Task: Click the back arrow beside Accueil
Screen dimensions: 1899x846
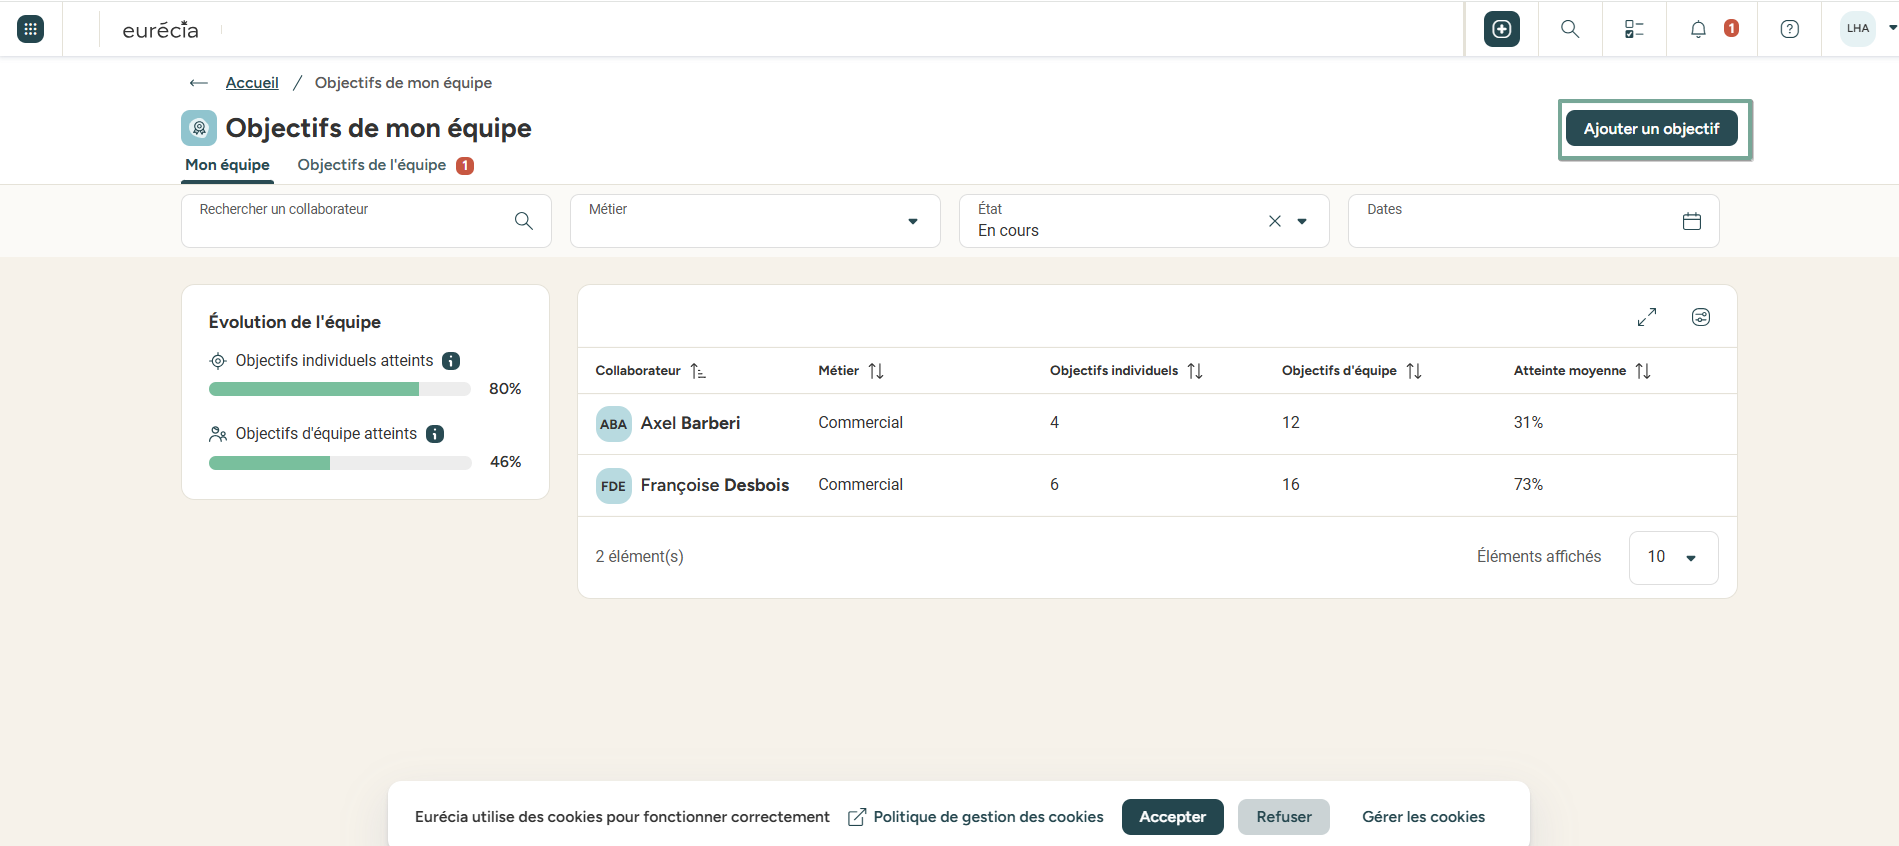Action: click(199, 83)
